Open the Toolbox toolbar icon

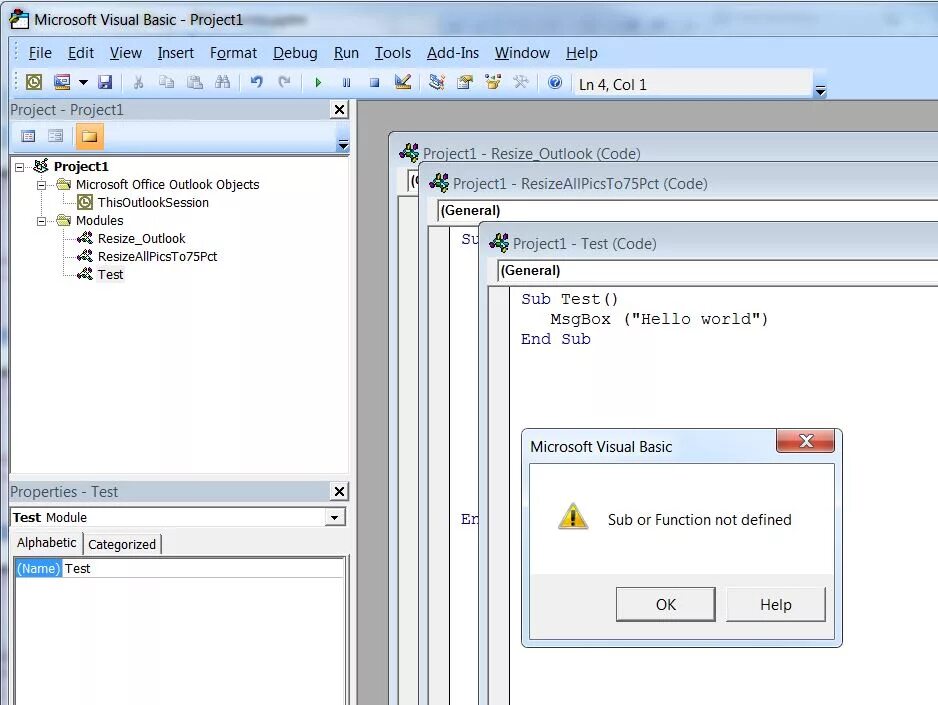coord(521,82)
